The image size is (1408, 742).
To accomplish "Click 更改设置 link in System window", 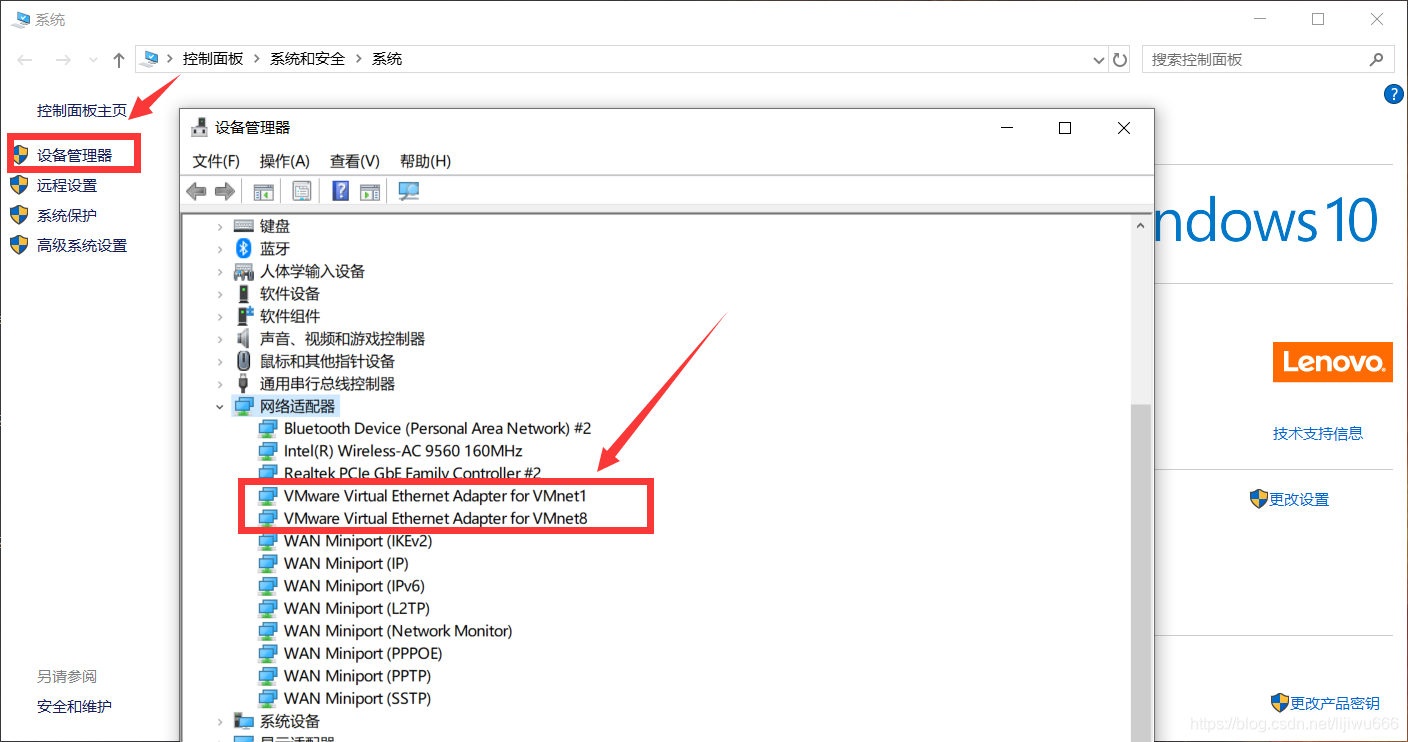I will (x=1299, y=499).
